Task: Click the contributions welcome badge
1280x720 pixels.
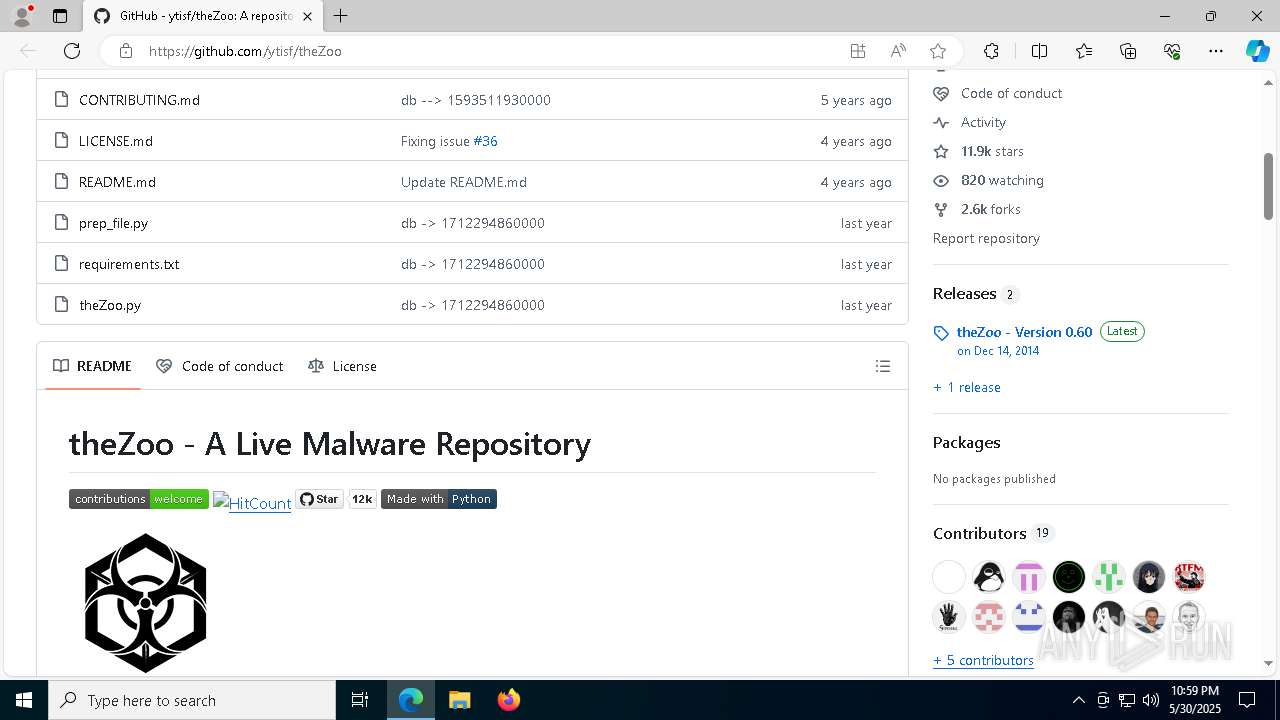Action: pos(139,499)
